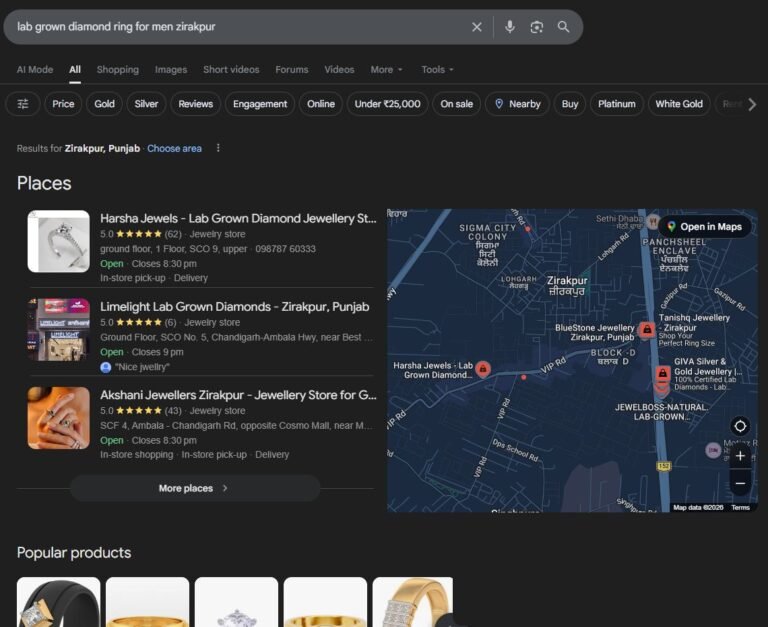Zoom in on the map
Screen dimensions: 768x627
[740, 456]
